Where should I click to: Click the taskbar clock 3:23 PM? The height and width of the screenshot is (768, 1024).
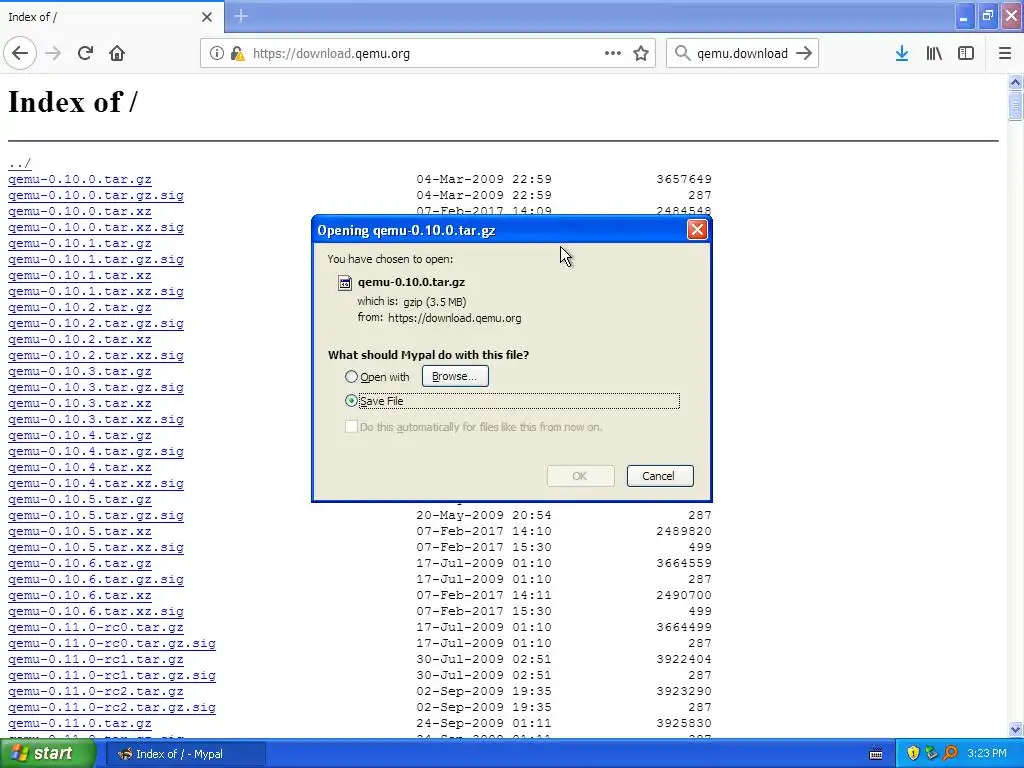coord(987,754)
